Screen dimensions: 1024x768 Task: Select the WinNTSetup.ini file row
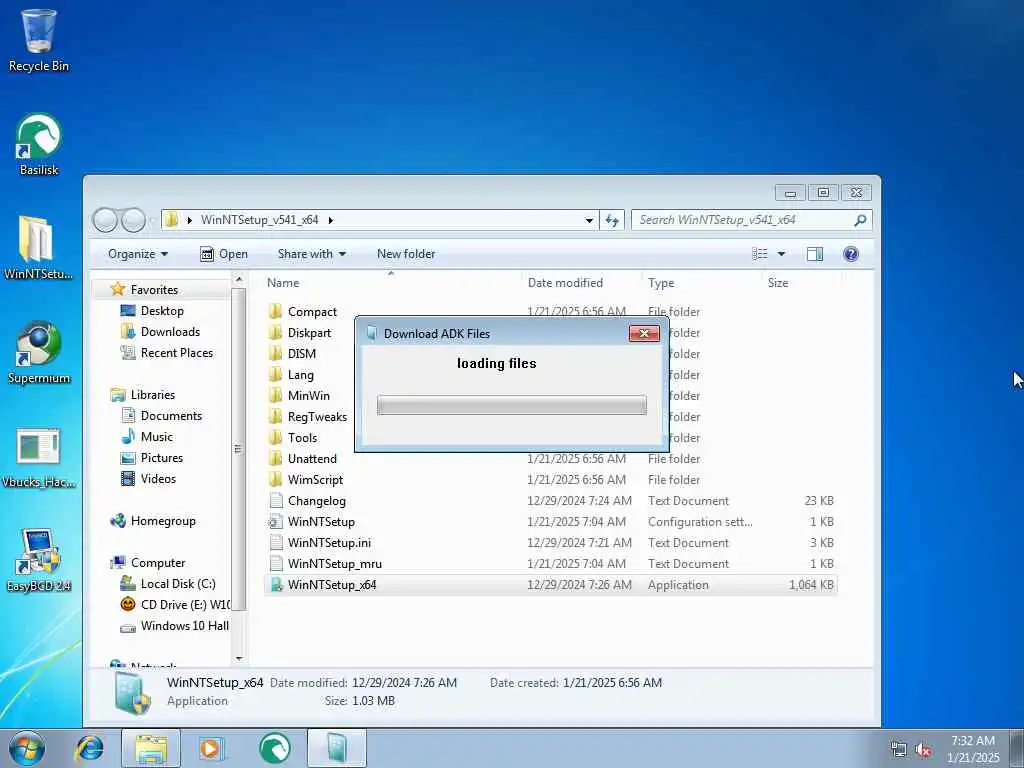[551, 543]
